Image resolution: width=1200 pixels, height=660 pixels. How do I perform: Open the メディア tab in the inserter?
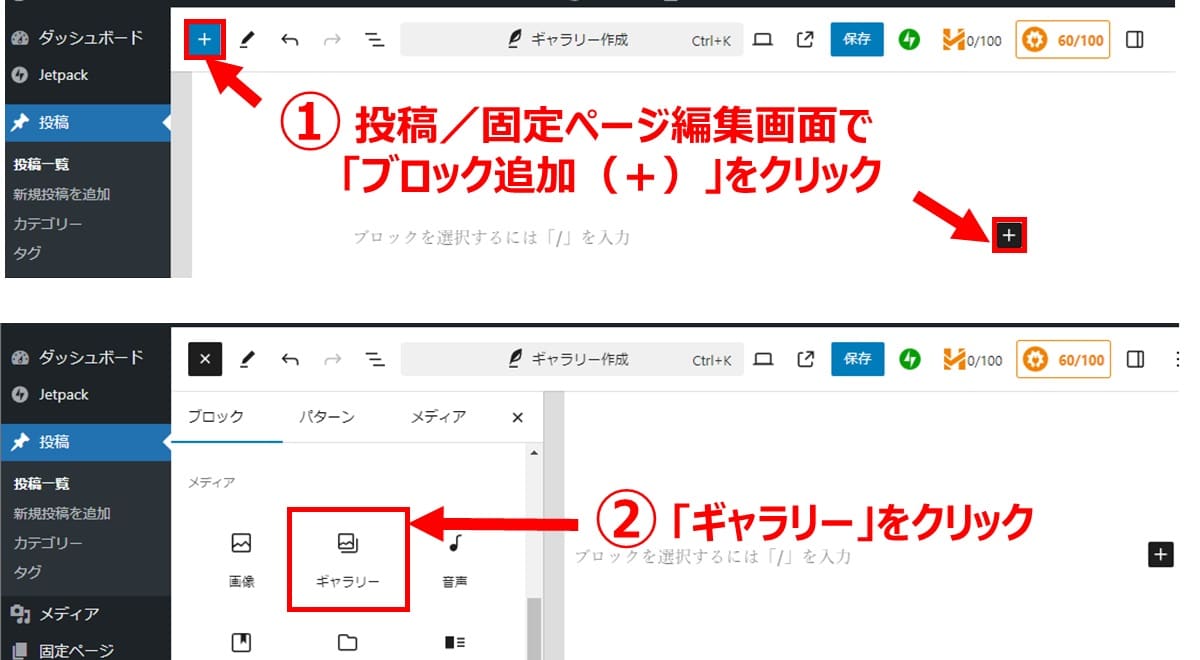(x=438, y=417)
